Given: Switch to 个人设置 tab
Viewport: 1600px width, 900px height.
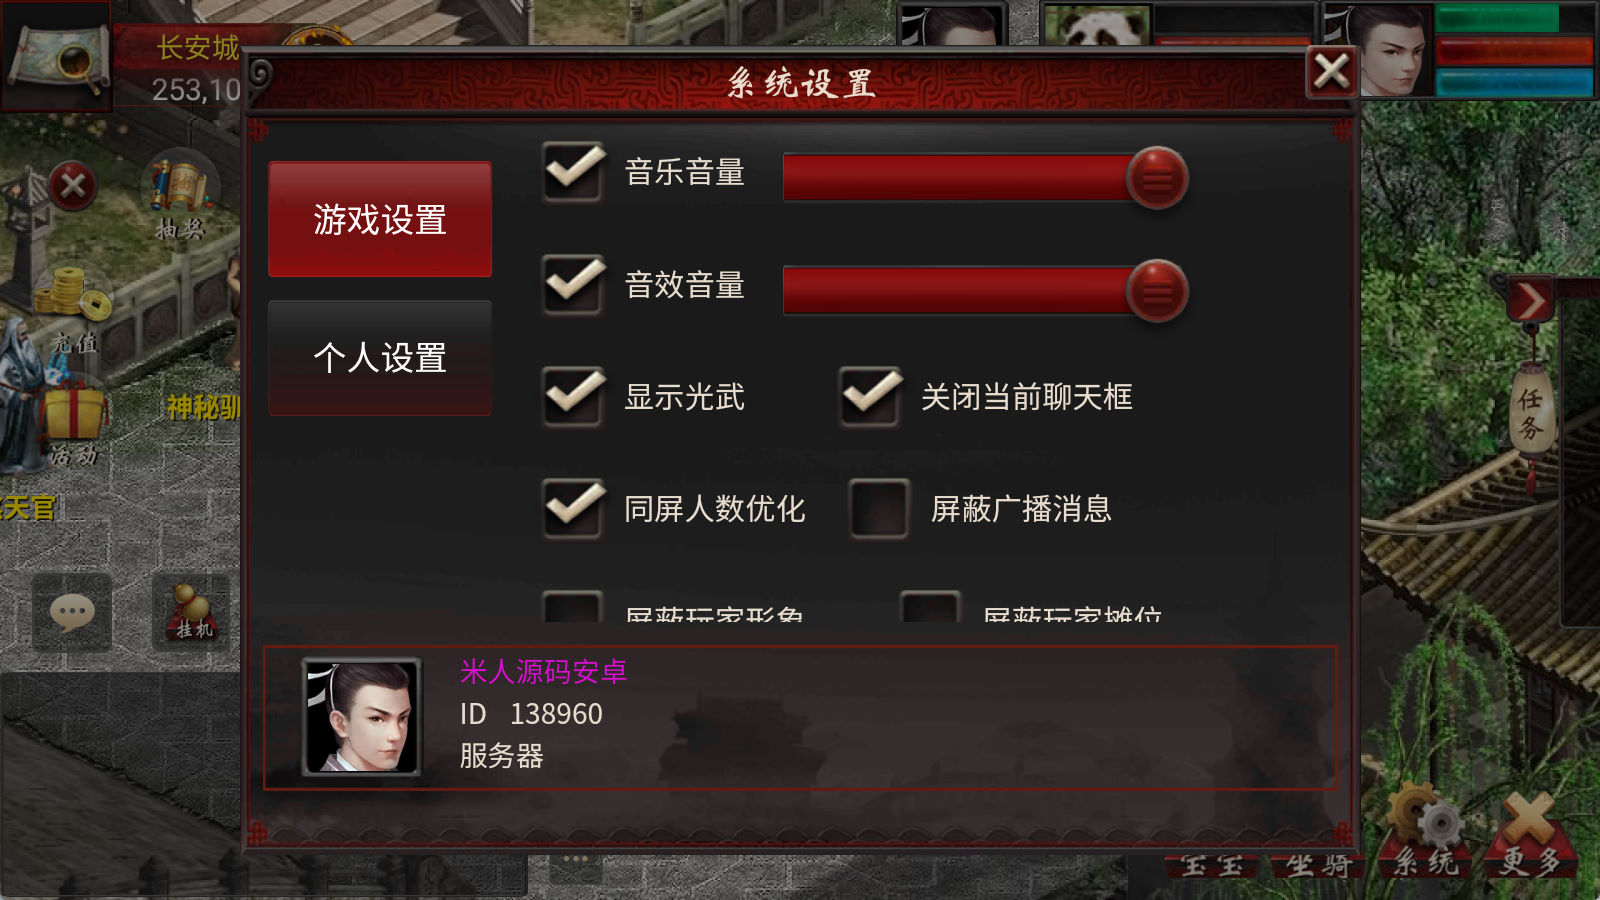Looking at the screenshot, I should (x=380, y=358).
